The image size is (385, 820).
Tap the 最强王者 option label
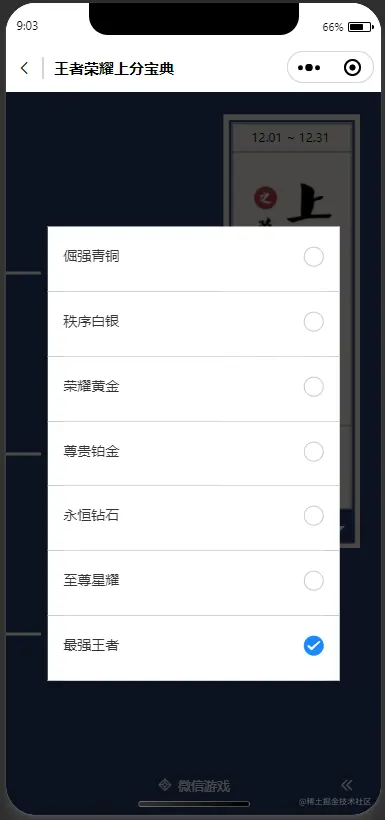(91, 645)
